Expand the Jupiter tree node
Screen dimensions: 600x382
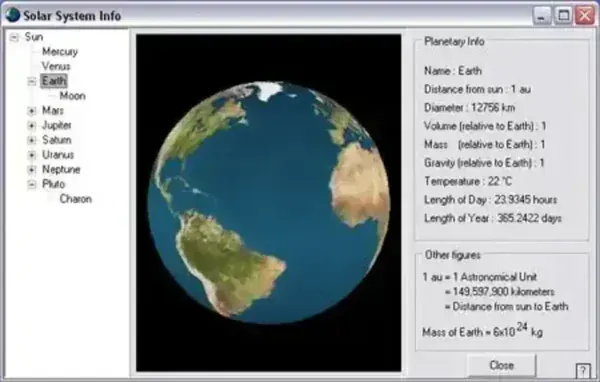[32, 126]
